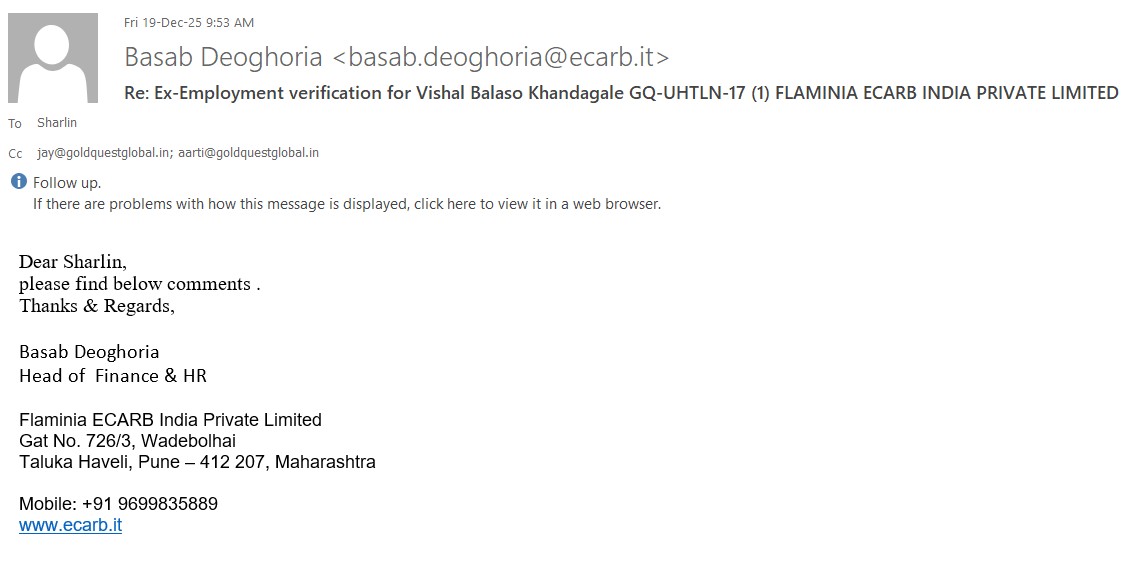Screen dimensions: 1130x562
Task: Click the blue info icon beside Follow up
Action: click(x=18, y=182)
